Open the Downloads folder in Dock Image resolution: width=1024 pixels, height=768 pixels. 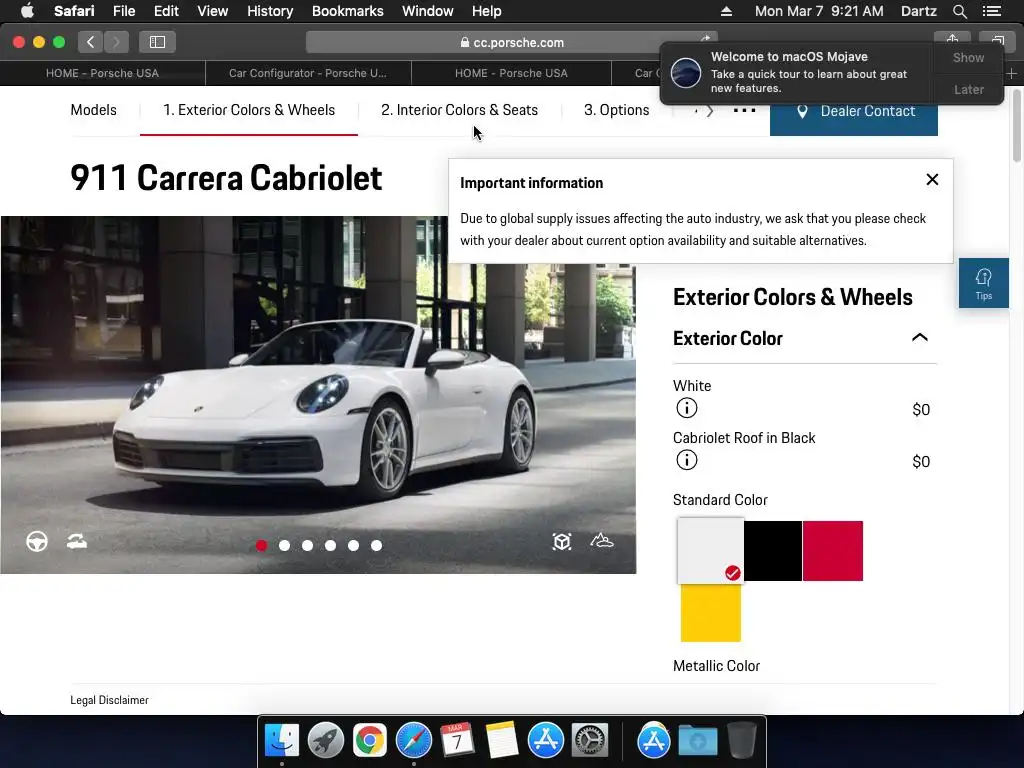coord(697,741)
